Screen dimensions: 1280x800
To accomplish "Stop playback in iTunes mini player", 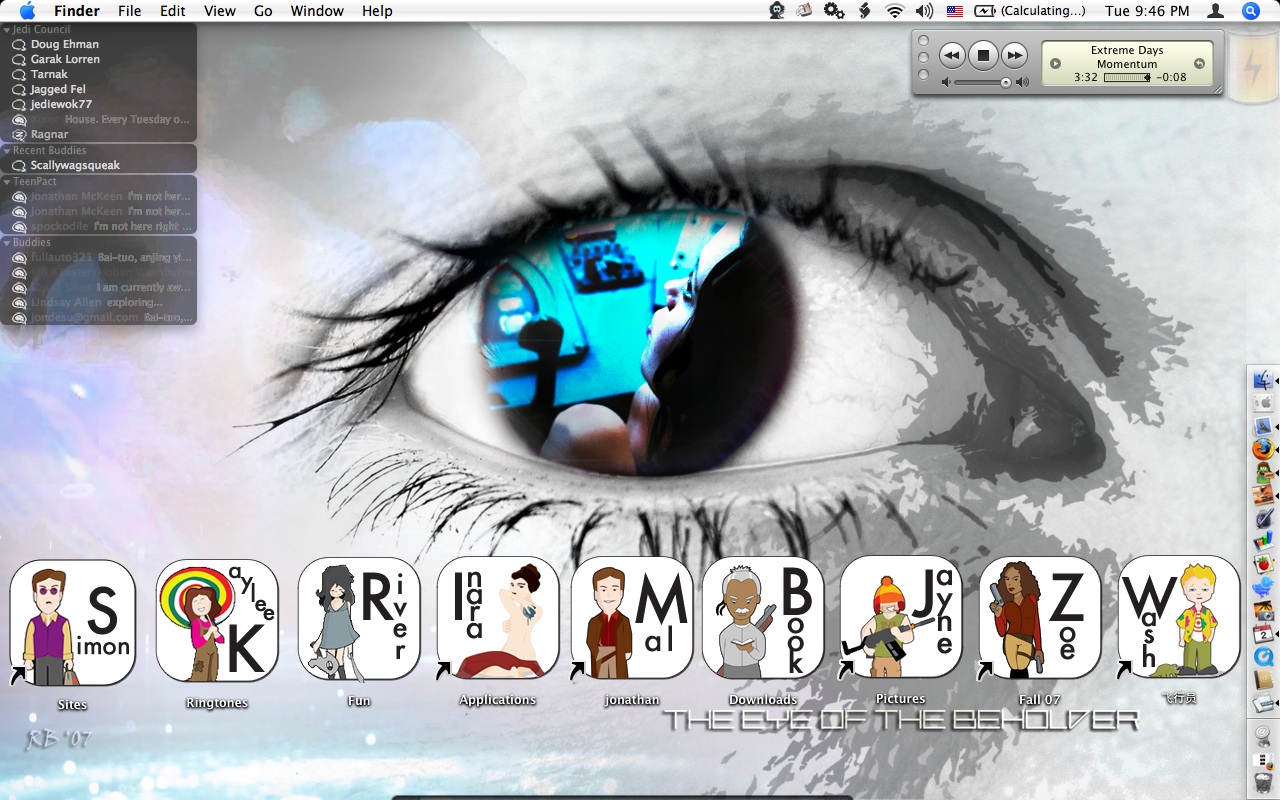I will (x=983, y=55).
